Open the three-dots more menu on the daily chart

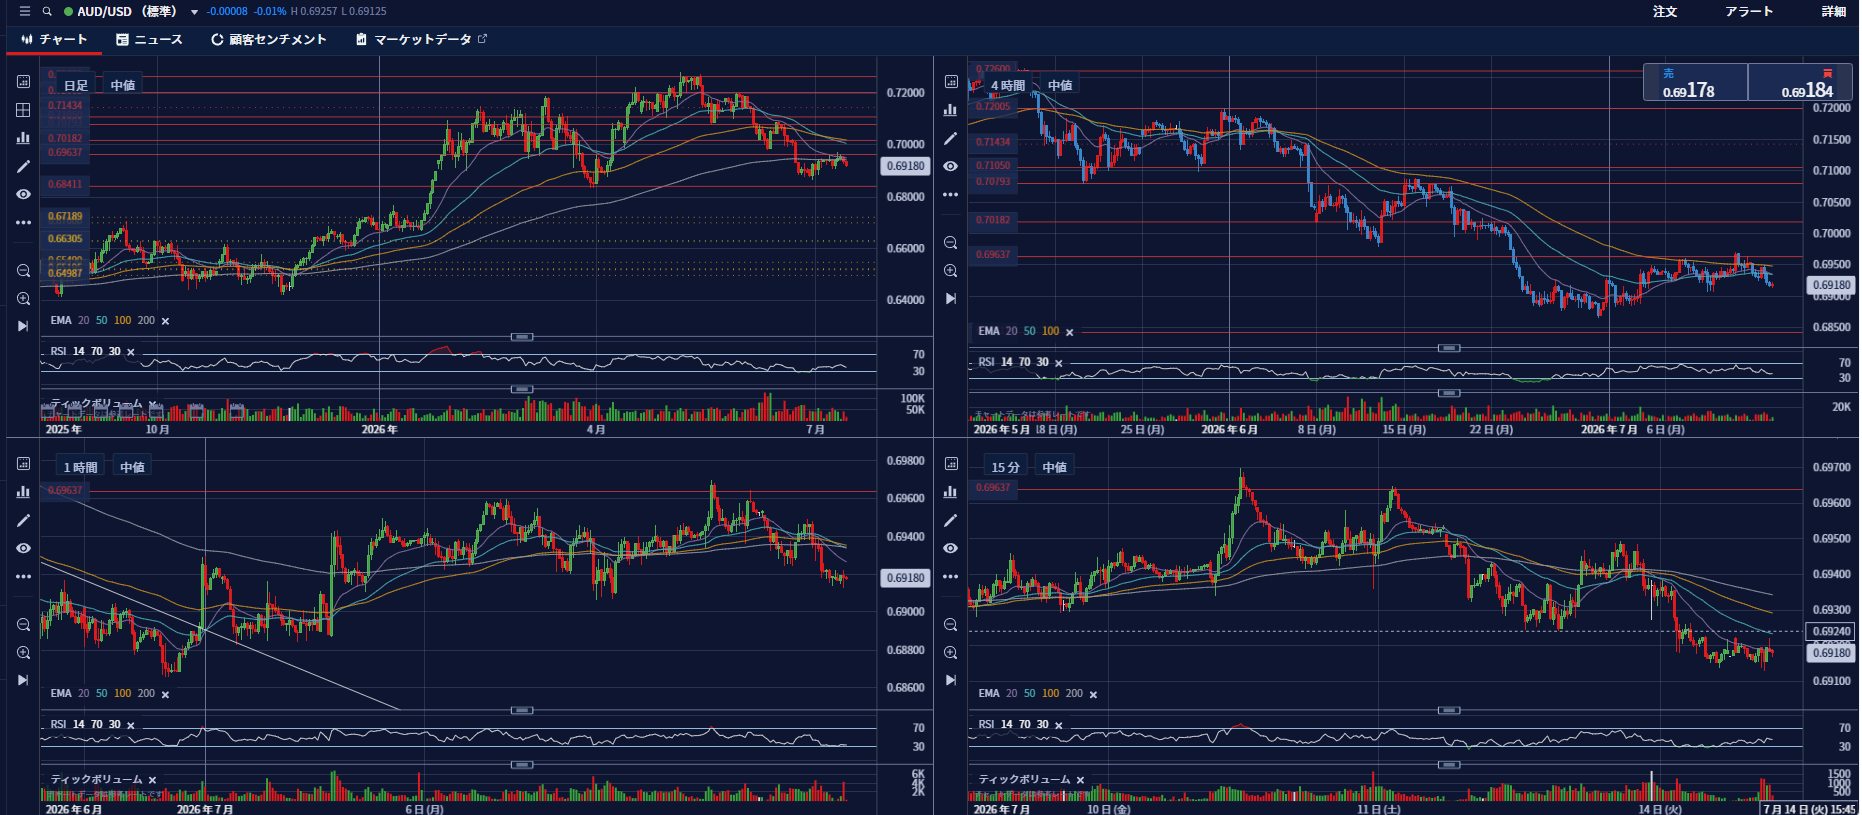23,222
